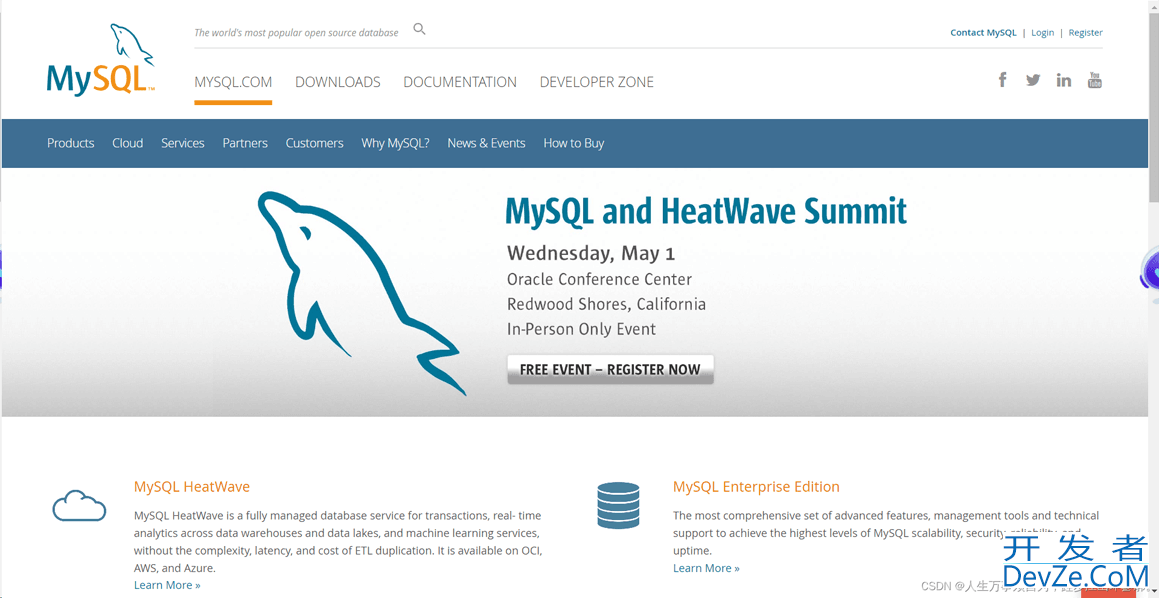Click the "world's most popular open source database" tagline
This screenshot has width=1159, height=598.
296,33
